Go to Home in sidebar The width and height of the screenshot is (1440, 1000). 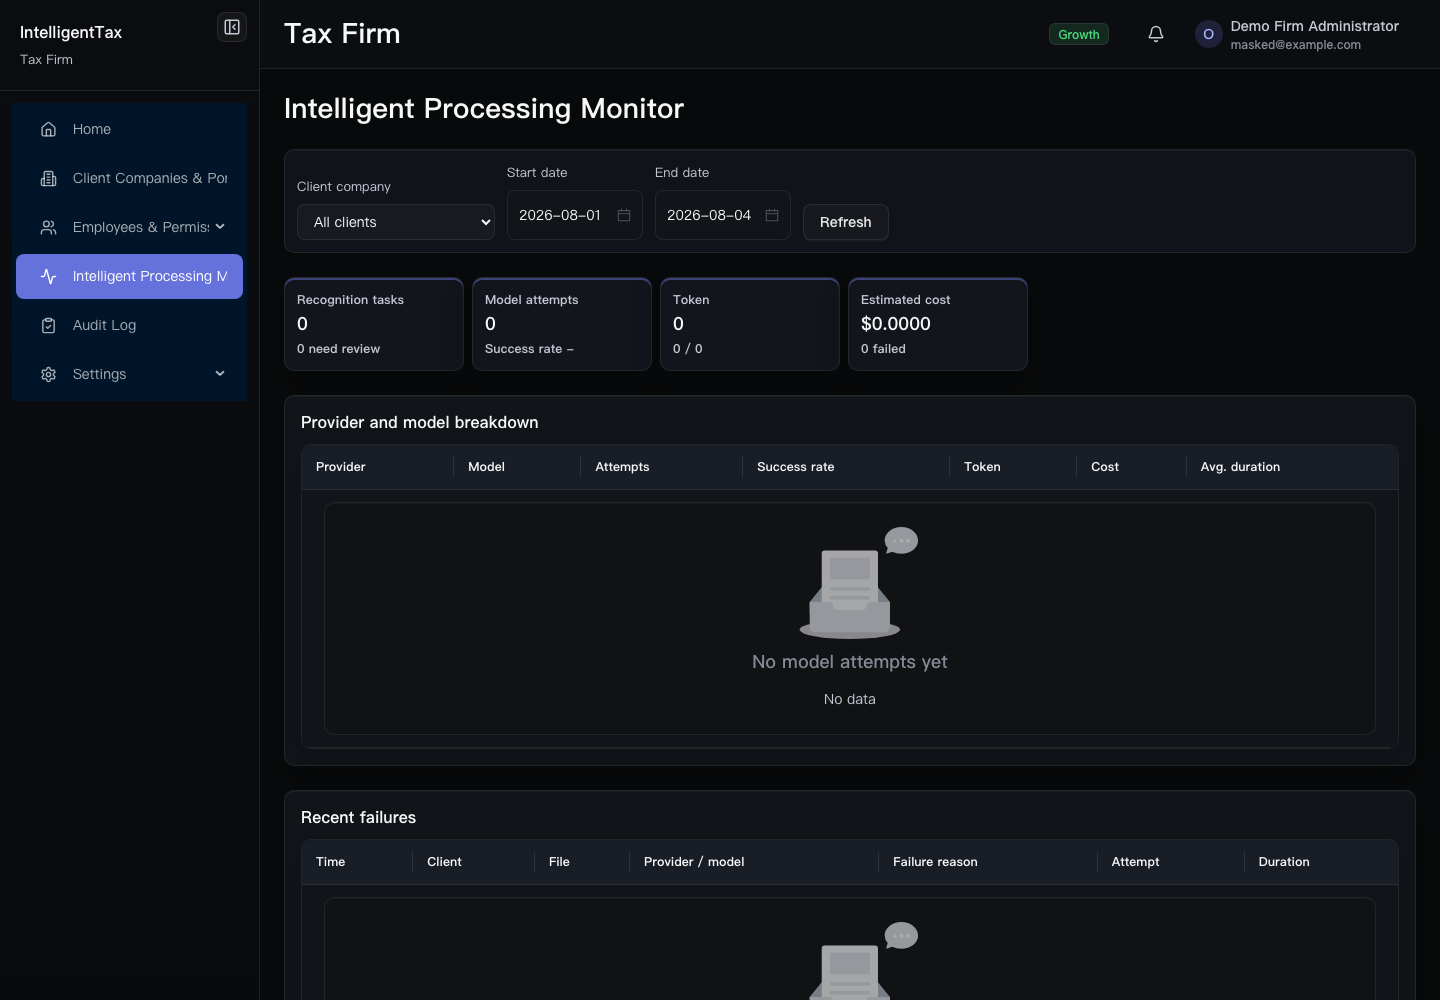[x=129, y=129]
